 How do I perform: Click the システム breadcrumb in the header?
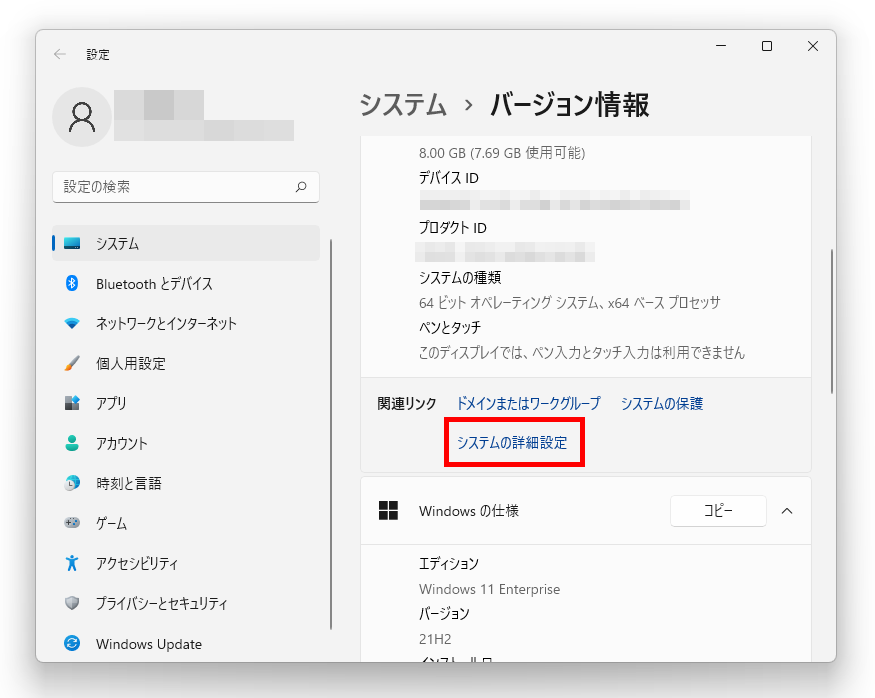tap(403, 104)
